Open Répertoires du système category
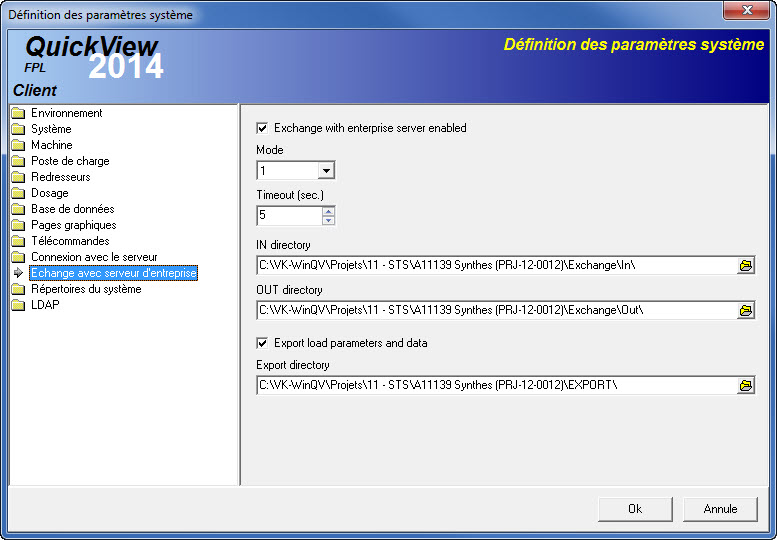 [86, 289]
